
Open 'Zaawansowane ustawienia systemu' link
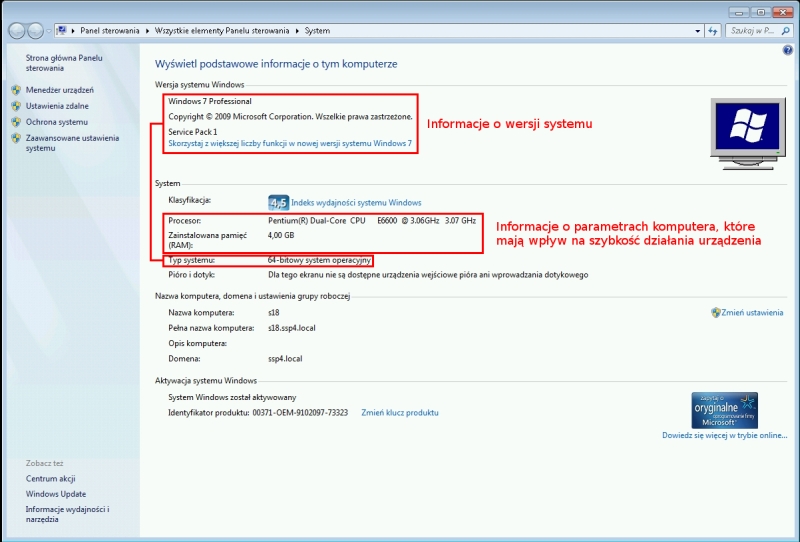point(72,143)
